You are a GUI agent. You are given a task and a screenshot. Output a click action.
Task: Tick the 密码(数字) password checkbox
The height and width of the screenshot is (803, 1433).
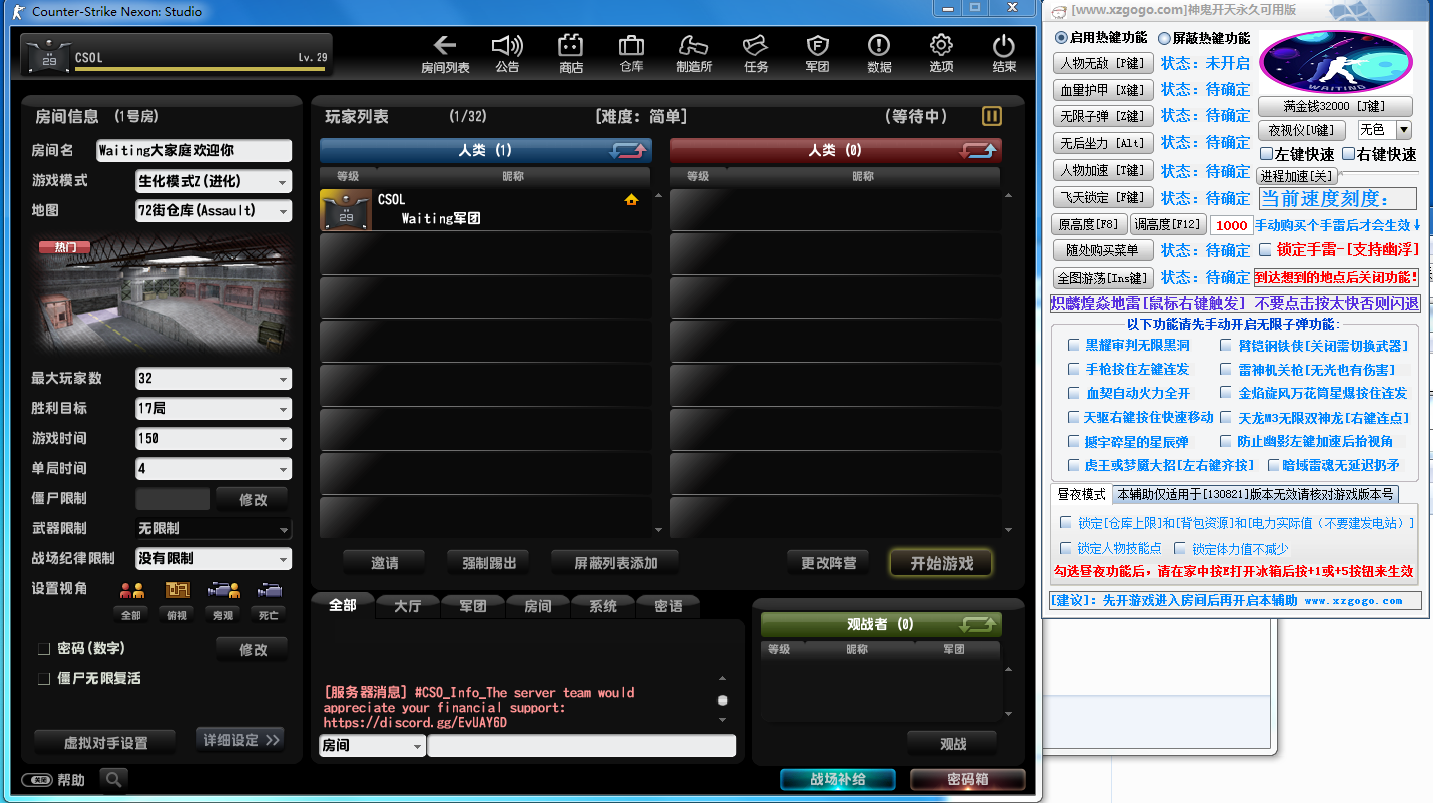[44, 649]
